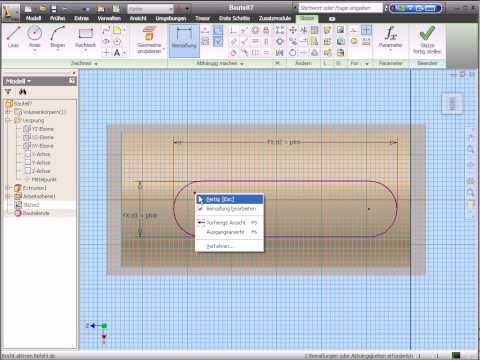Select the Kreis circle tool
480x360 pixels.
click(x=35, y=36)
